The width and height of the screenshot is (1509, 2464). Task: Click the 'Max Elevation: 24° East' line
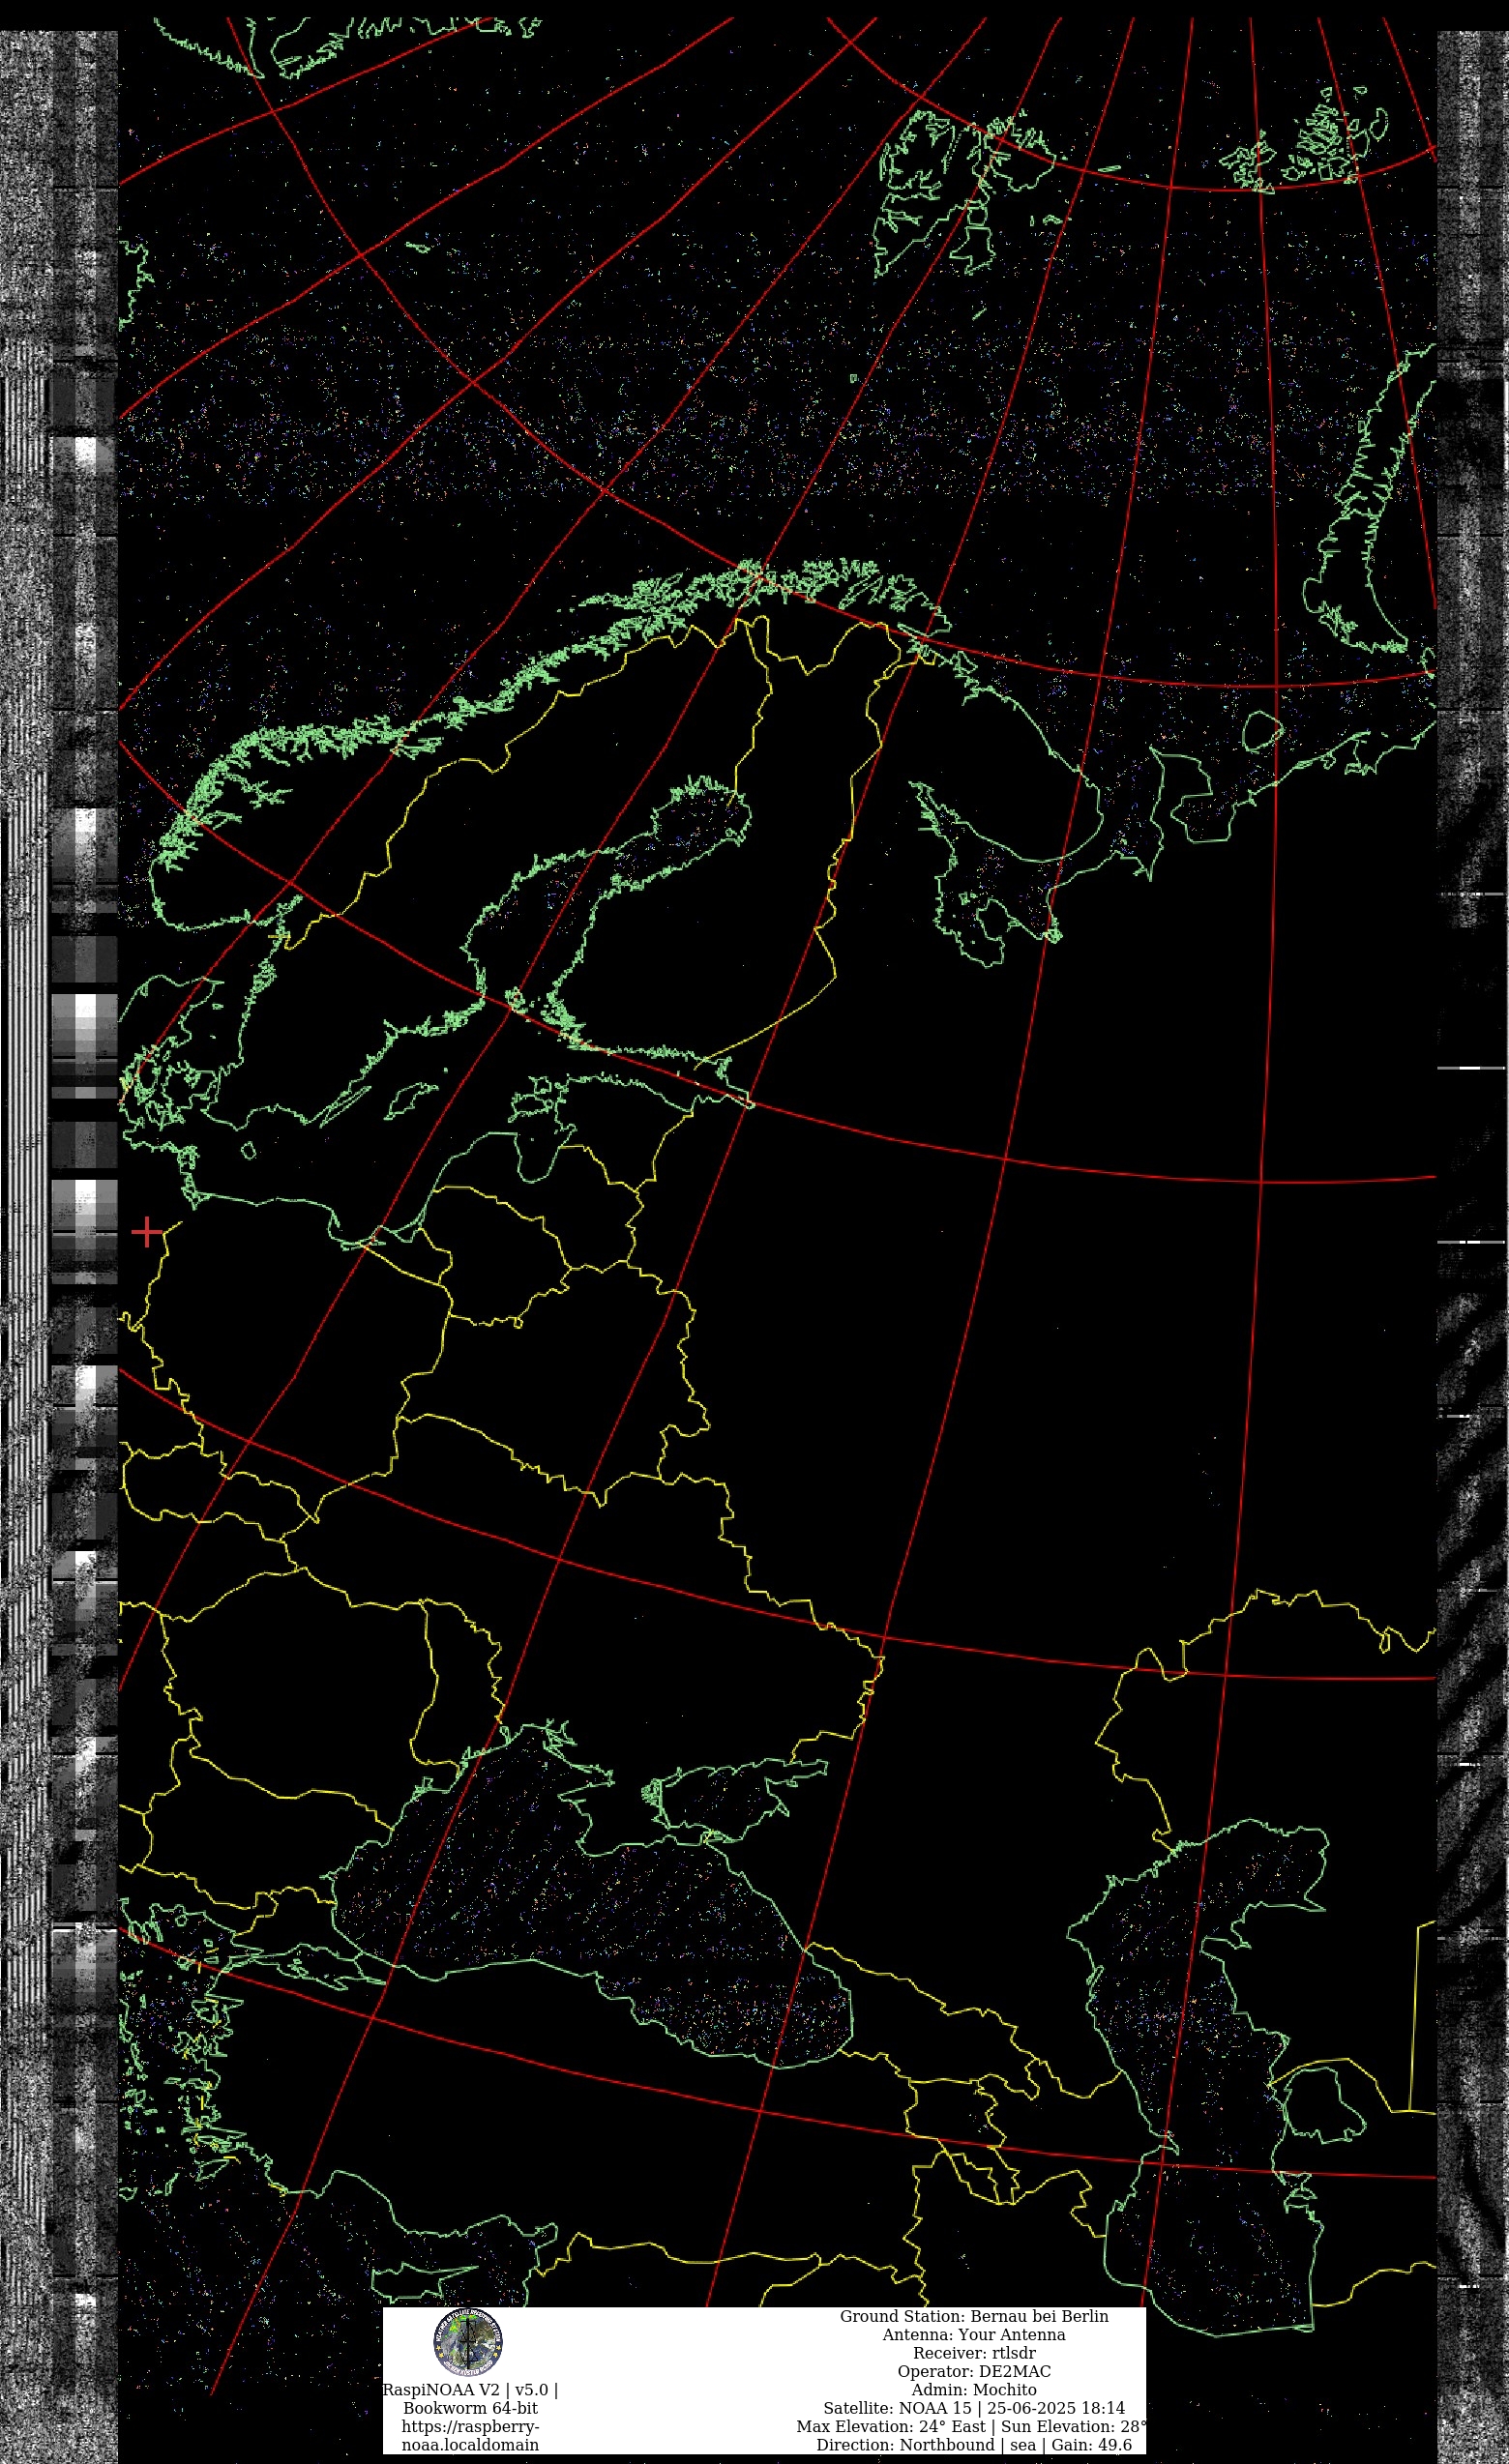972,2426
